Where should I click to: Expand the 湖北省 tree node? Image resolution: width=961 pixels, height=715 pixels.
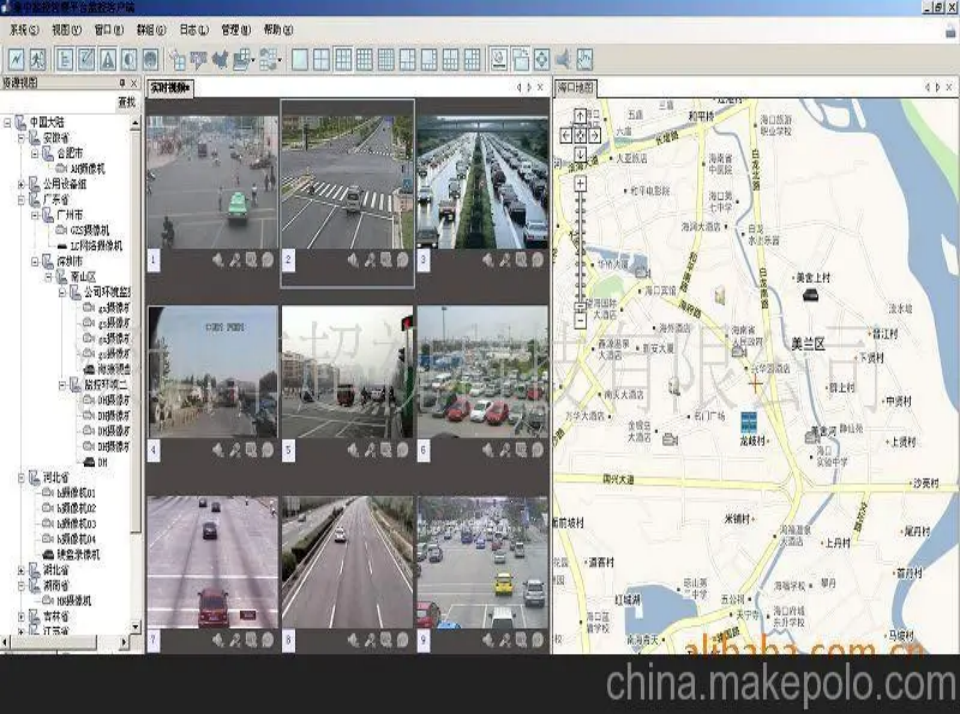coord(21,569)
